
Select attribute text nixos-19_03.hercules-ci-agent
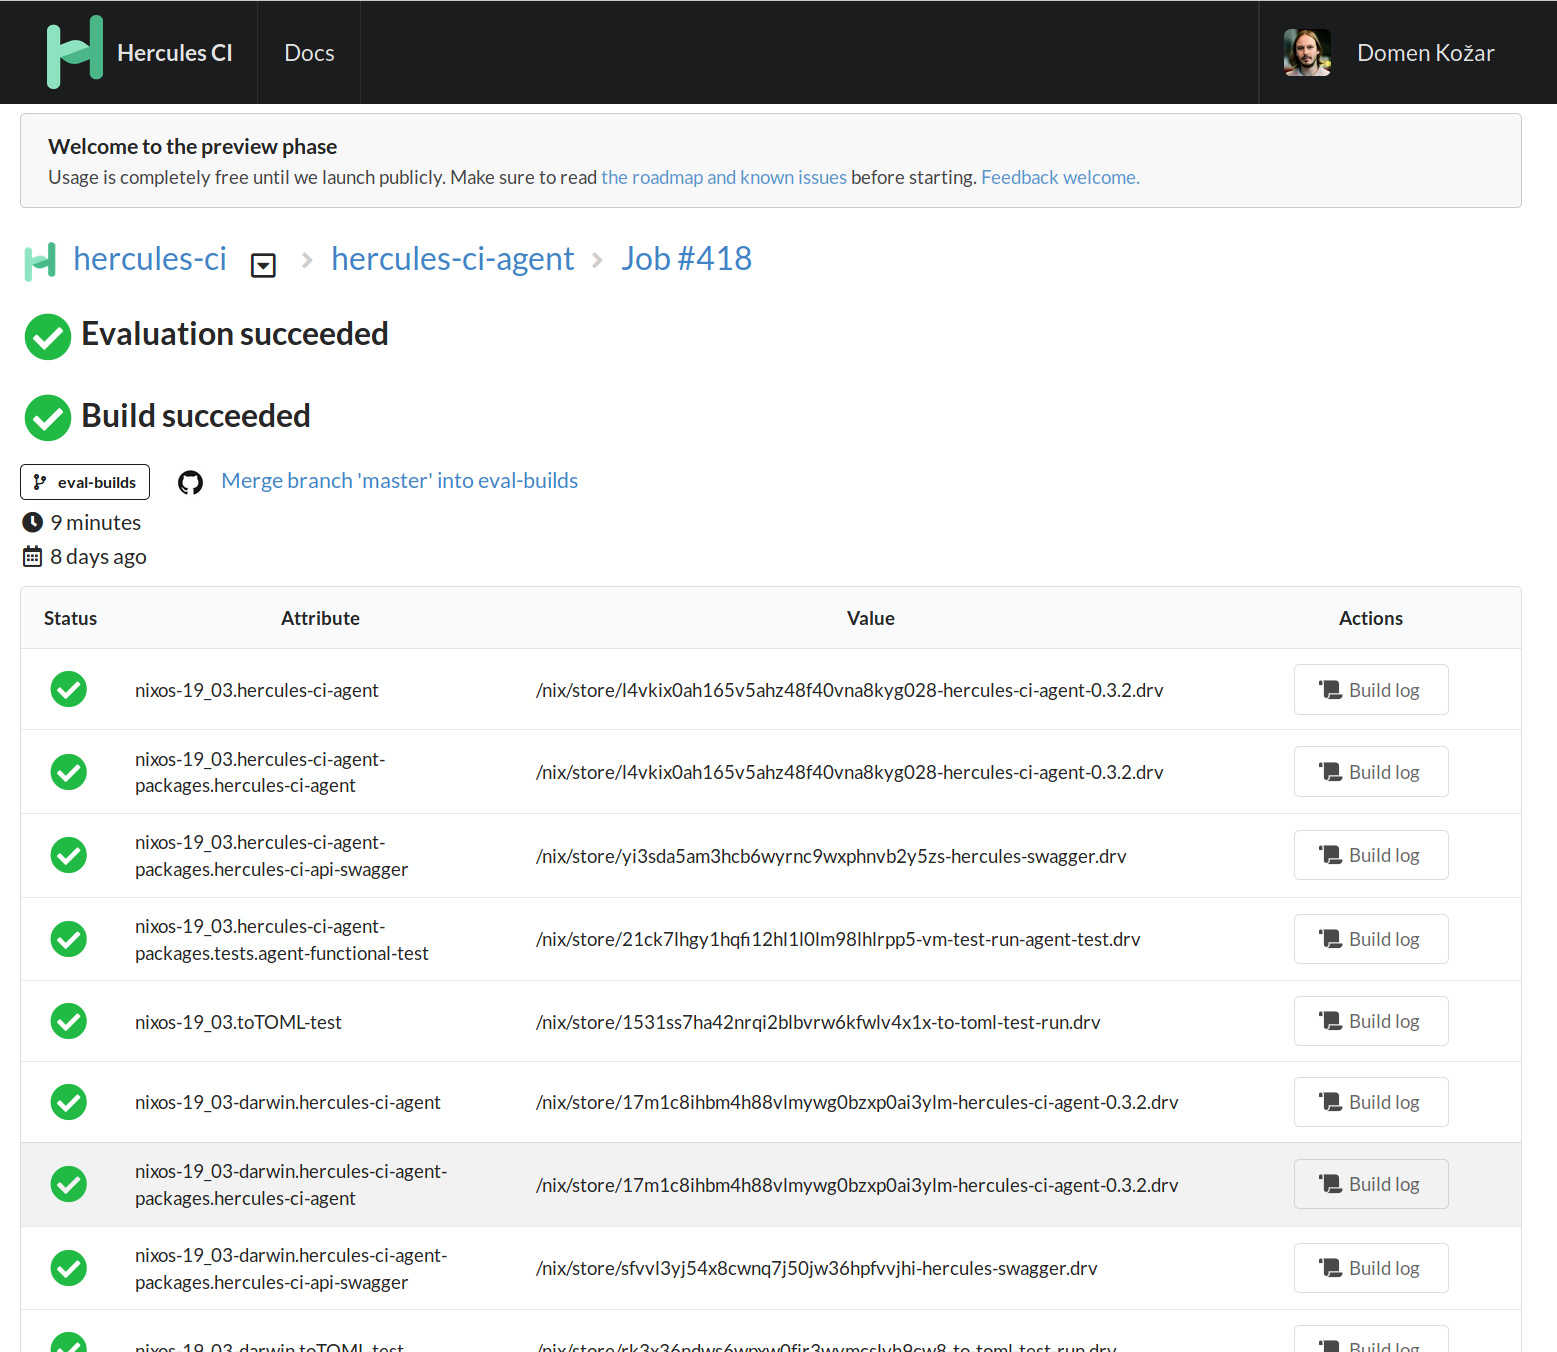257,690
